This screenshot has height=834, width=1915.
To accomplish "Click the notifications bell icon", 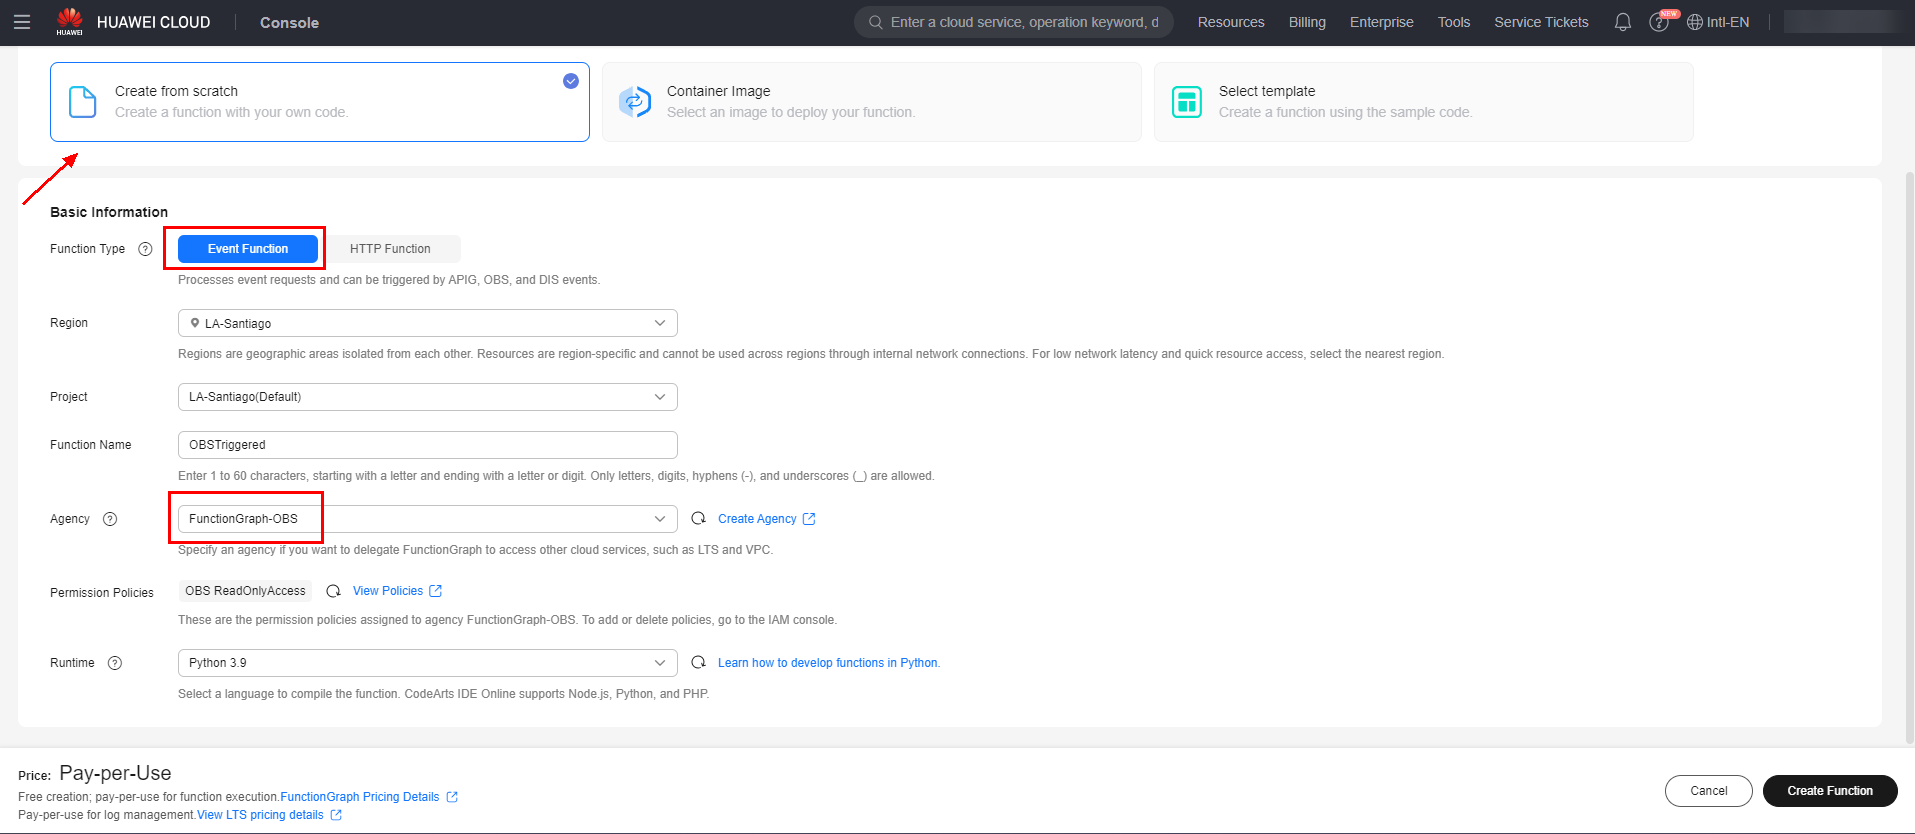I will point(1622,22).
